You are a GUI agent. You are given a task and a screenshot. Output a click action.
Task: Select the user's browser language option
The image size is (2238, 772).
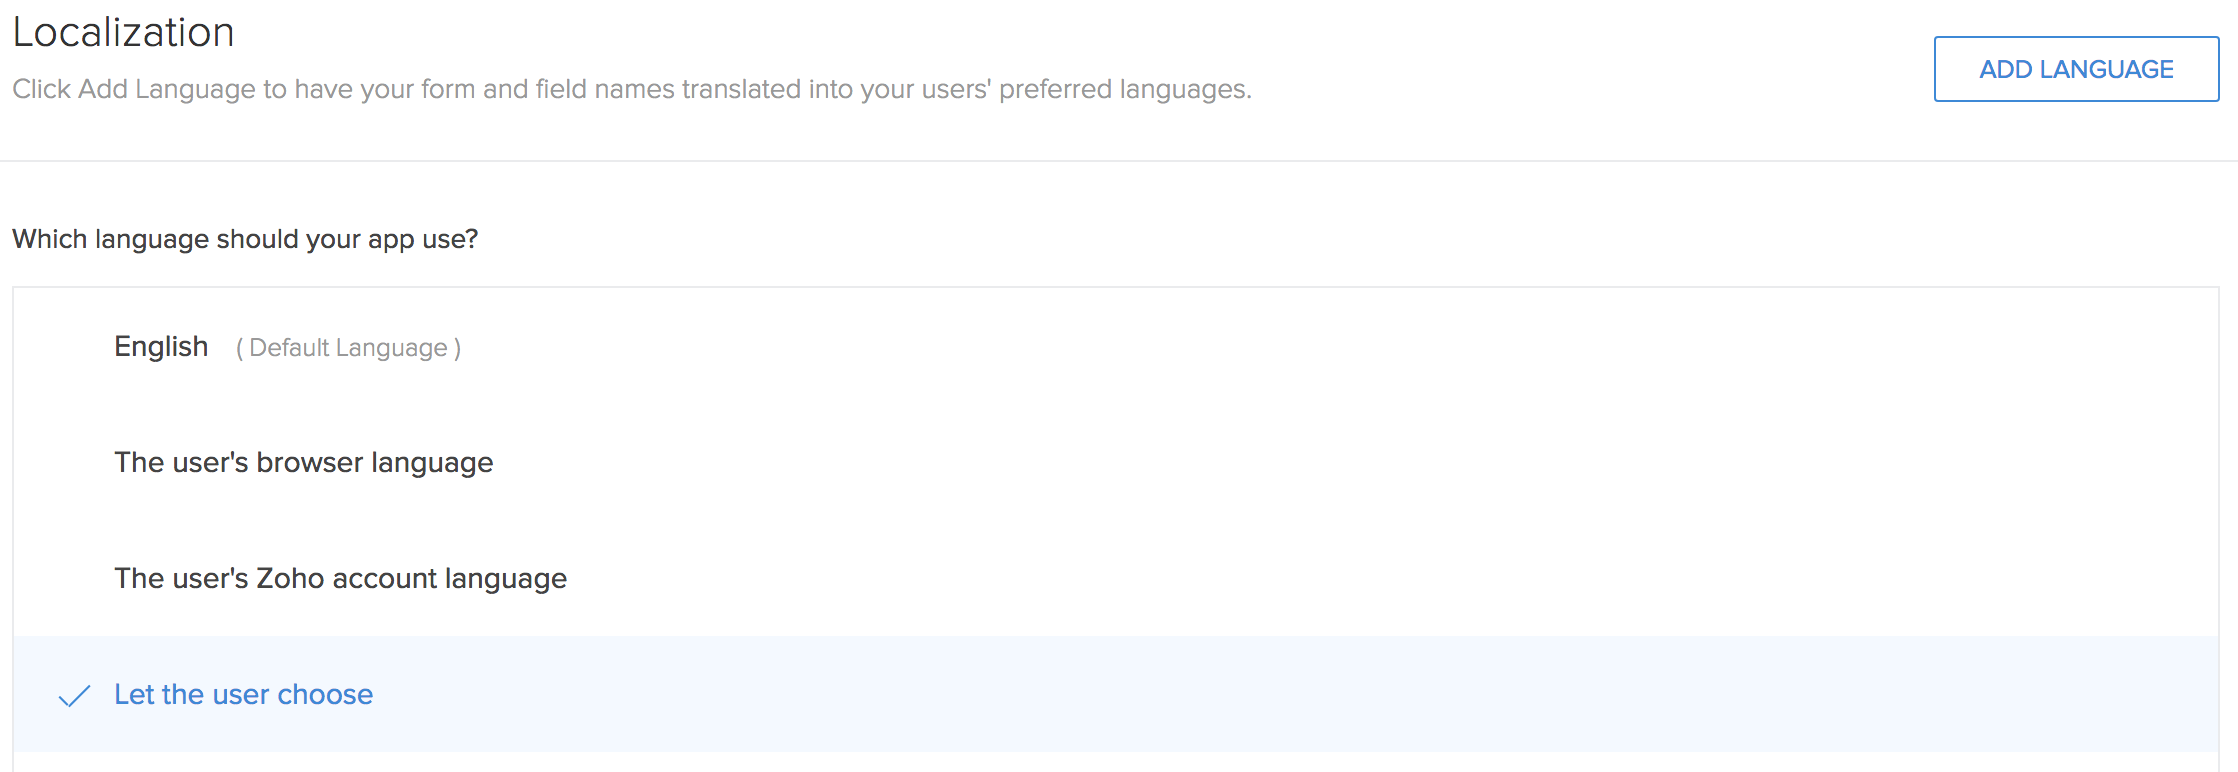[x=303, y=463]
